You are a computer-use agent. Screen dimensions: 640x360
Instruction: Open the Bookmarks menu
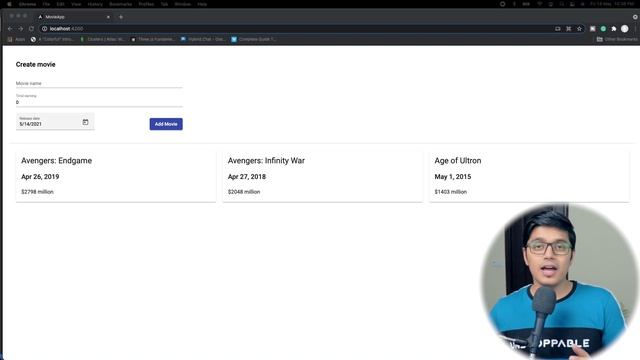[120, 4]
